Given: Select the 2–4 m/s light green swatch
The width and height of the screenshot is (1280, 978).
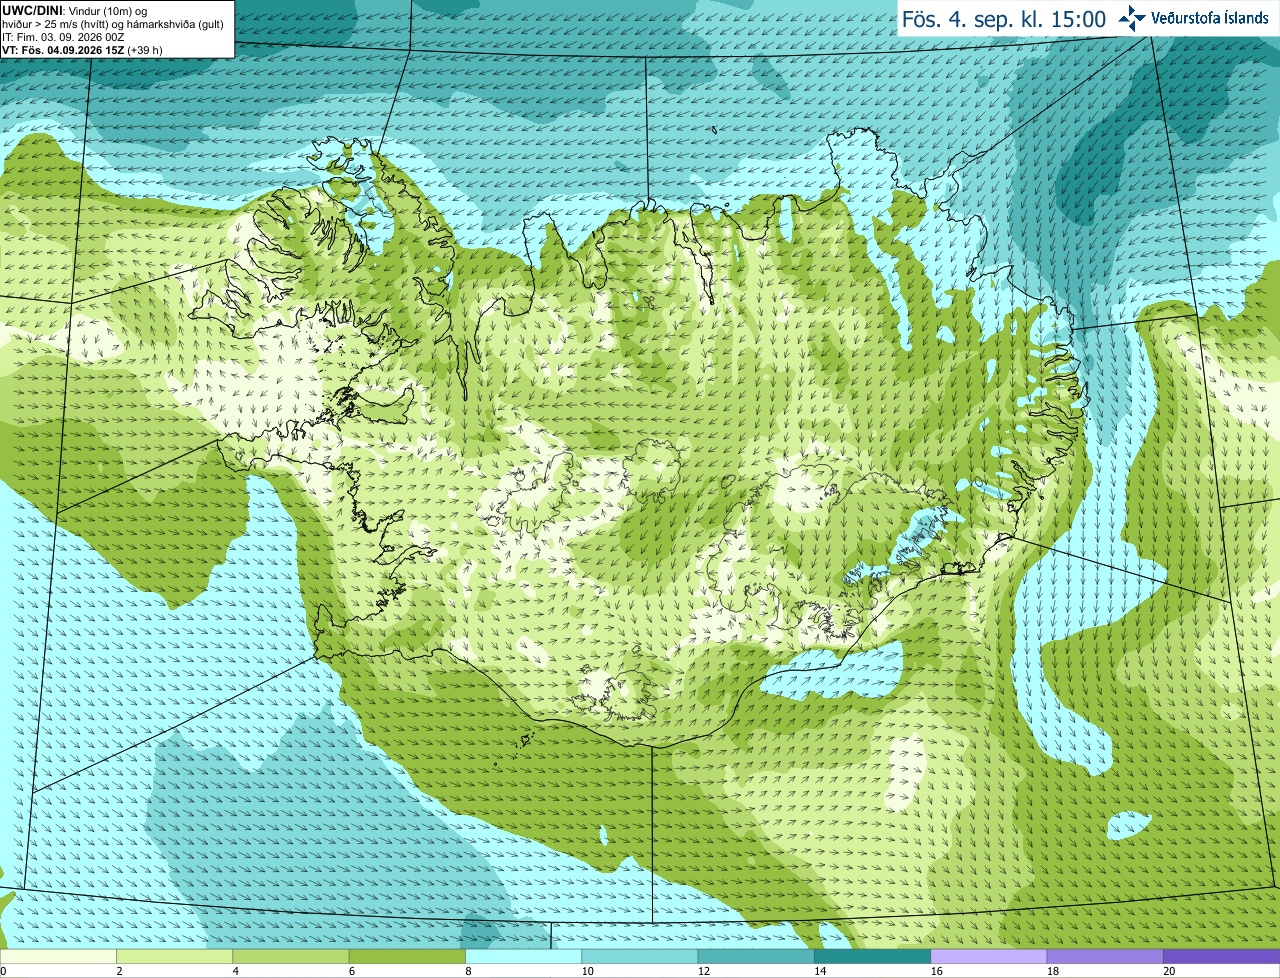Looking at the screenshot, I should (174, 956).
